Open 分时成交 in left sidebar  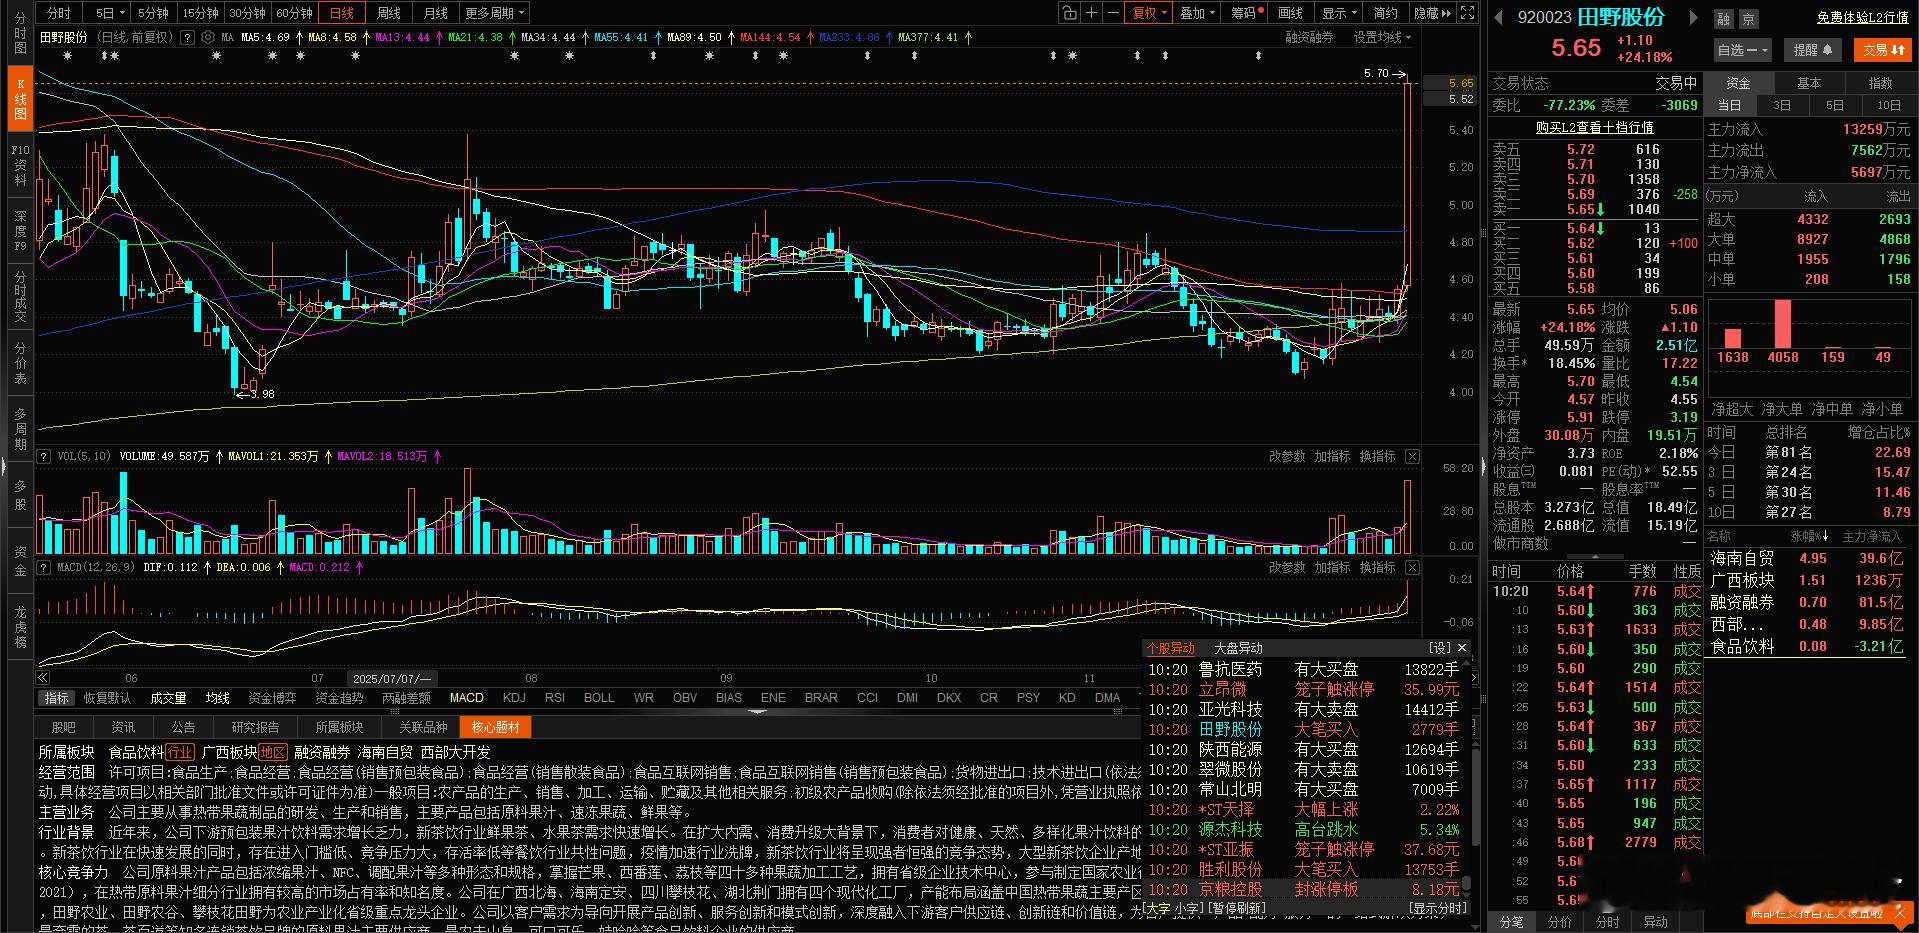coord(20,295)
